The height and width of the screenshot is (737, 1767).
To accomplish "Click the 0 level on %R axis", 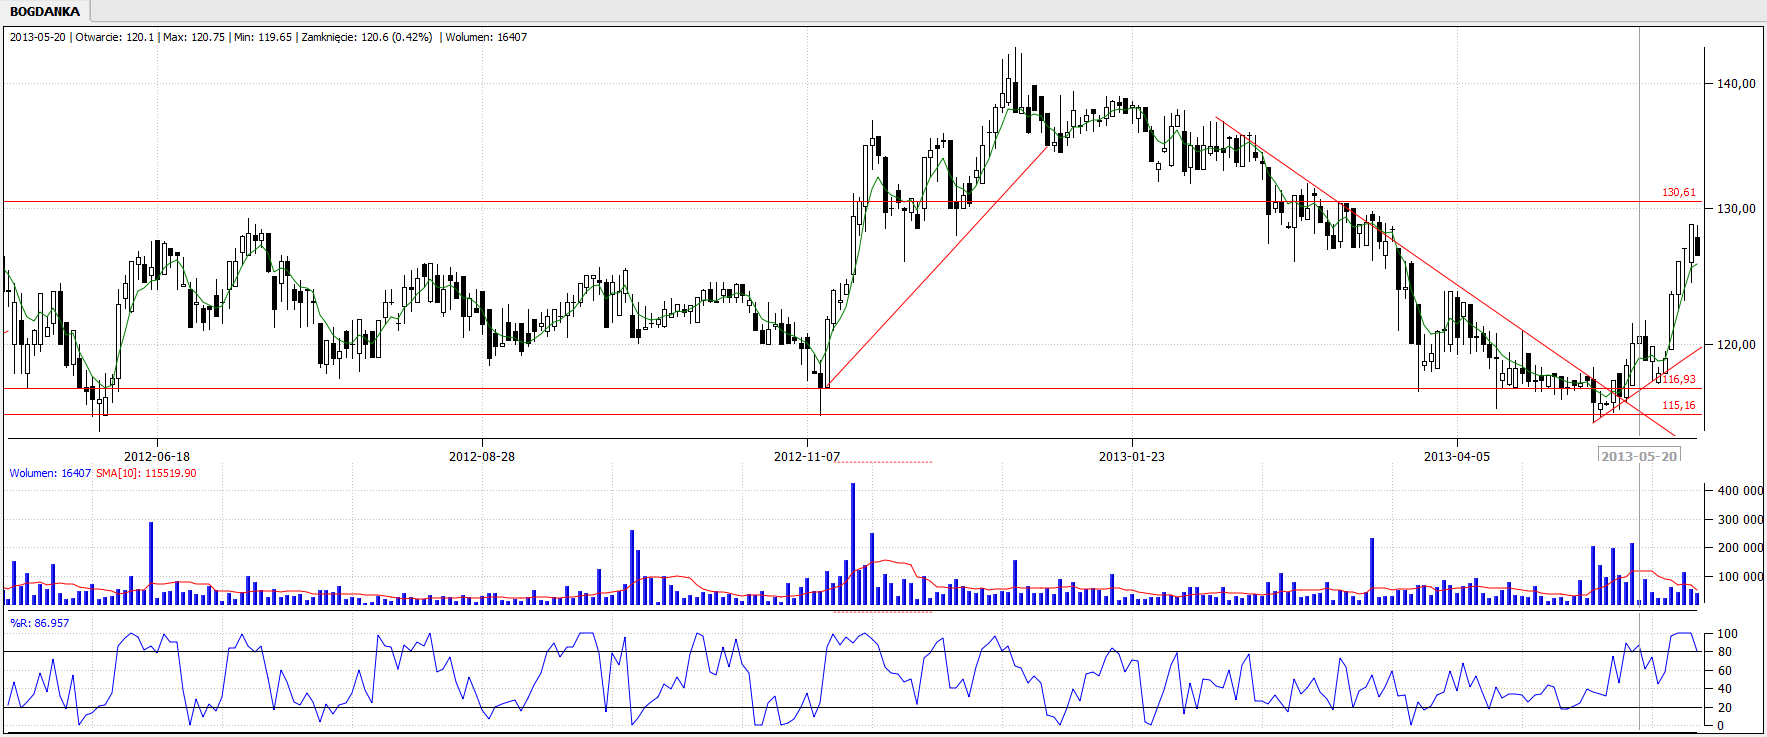I will click(x=1720, y=726).
